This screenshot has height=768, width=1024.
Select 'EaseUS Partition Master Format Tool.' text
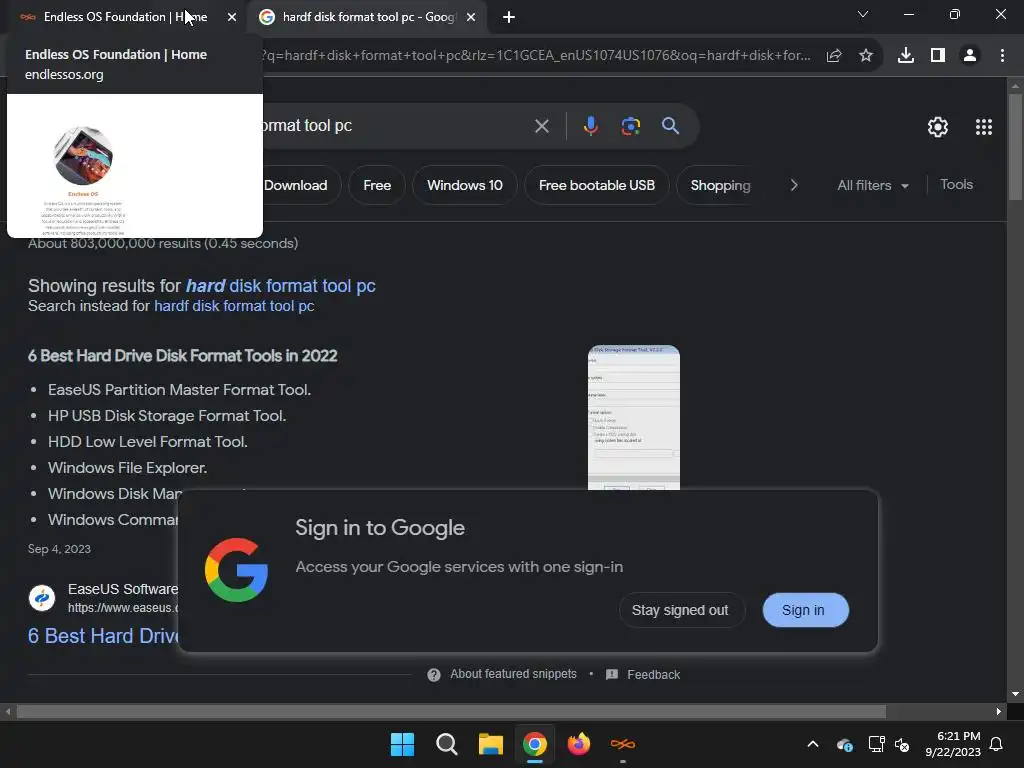click(x=180, y=390)
